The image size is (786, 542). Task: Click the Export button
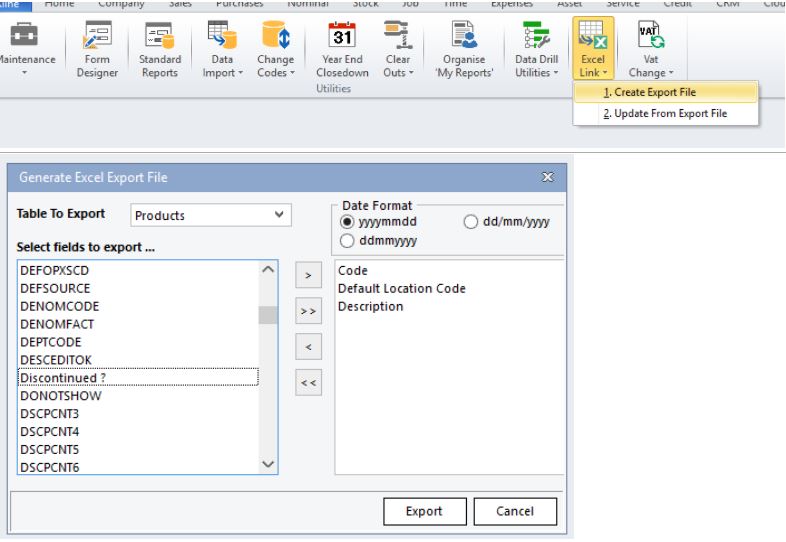[x=425, y=511]
